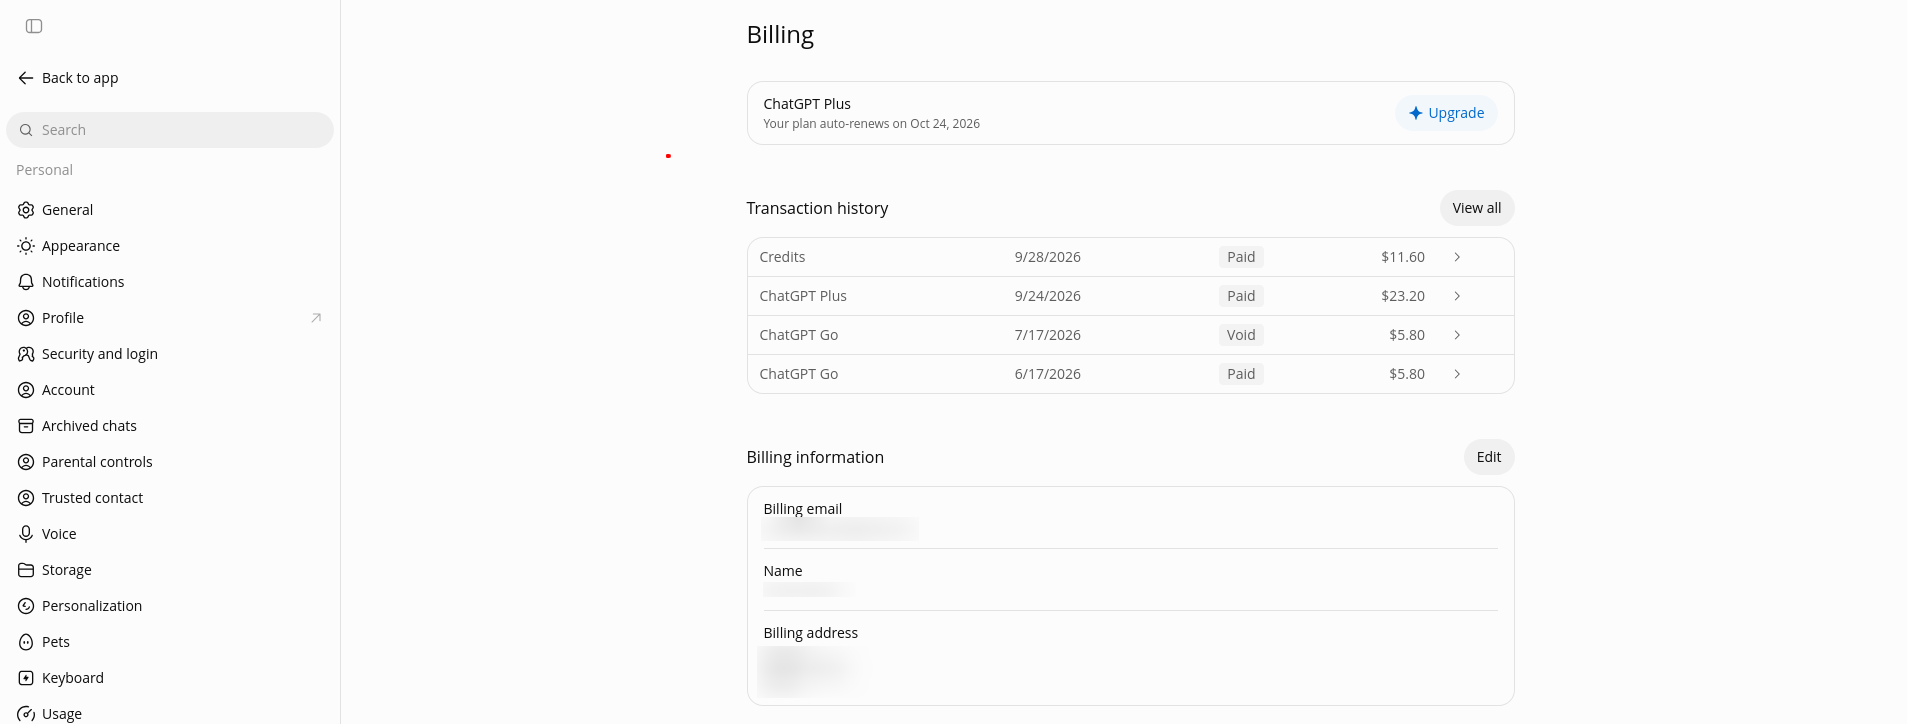
Task: Toggle the sidebar collapse icon
Action: pos(34,26)
